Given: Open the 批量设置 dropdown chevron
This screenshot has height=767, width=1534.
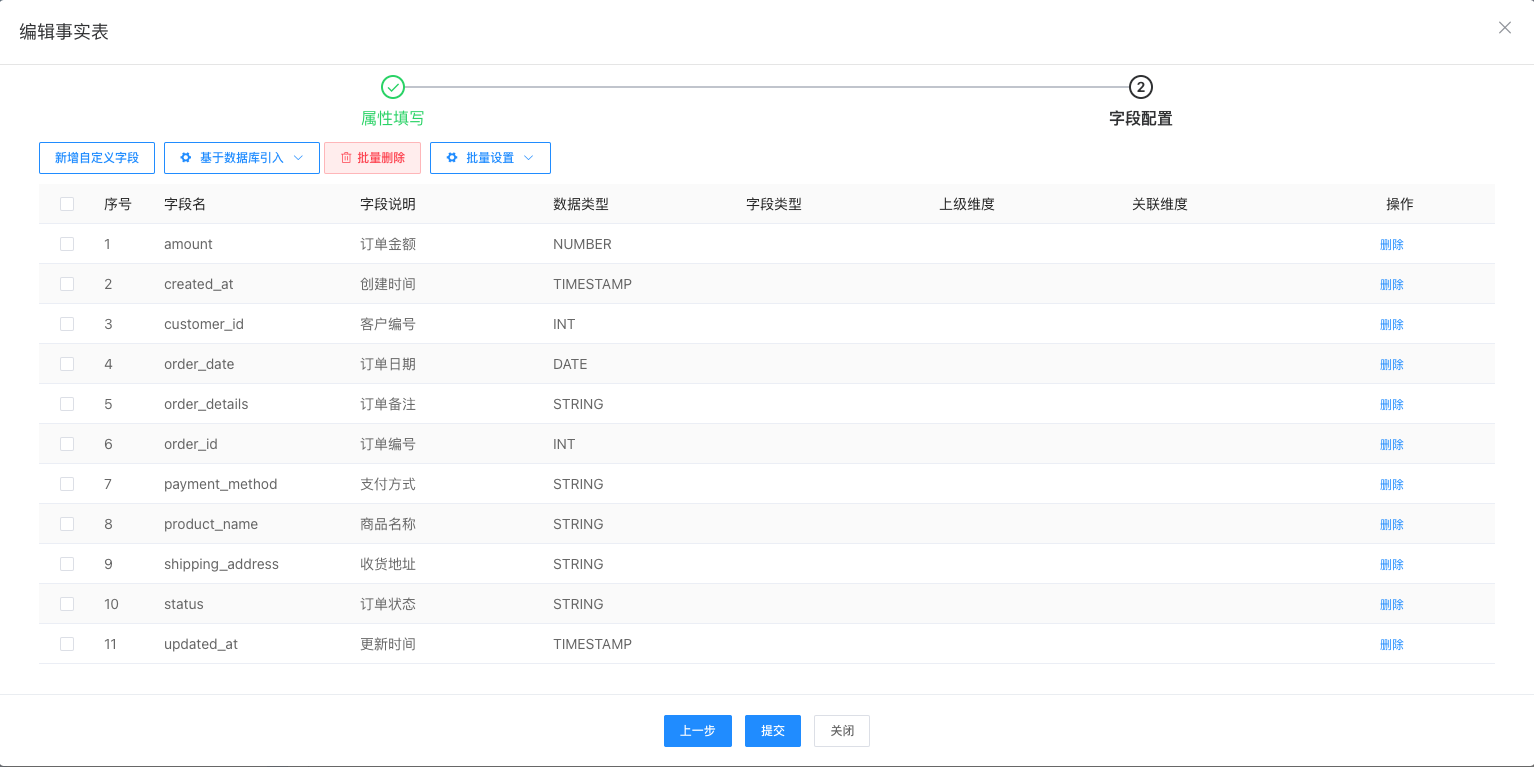Looking at the screenshot, I should point(529,158).
